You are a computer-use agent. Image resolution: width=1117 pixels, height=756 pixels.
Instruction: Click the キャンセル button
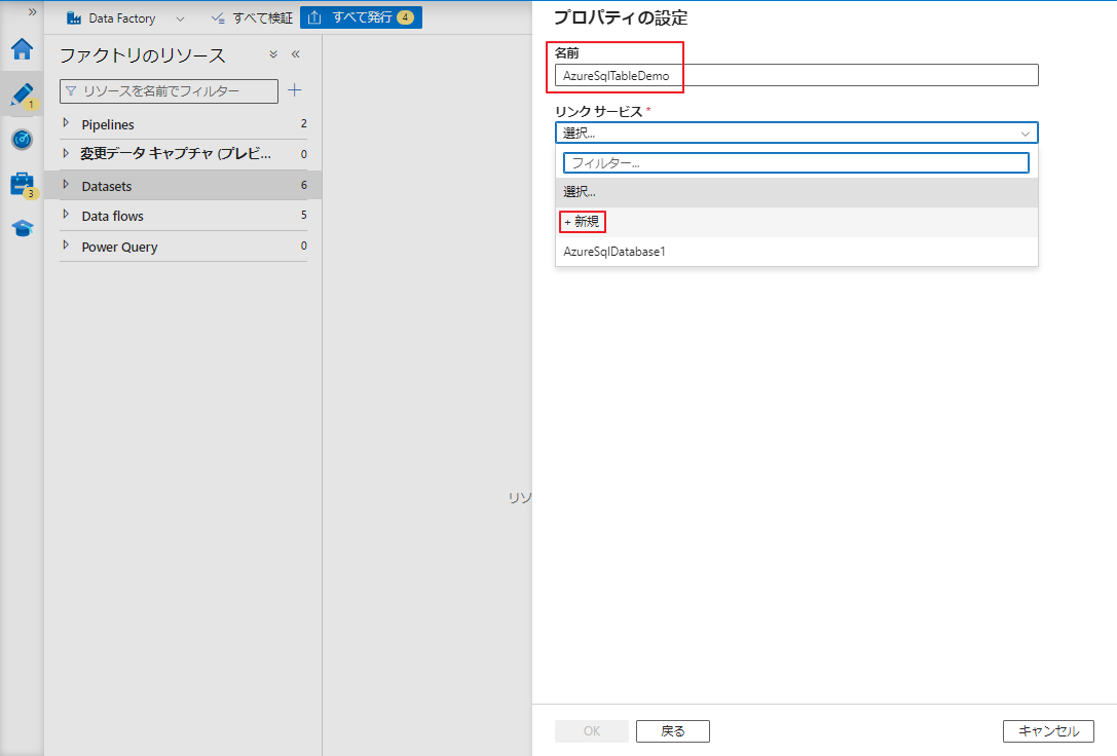1048,731
